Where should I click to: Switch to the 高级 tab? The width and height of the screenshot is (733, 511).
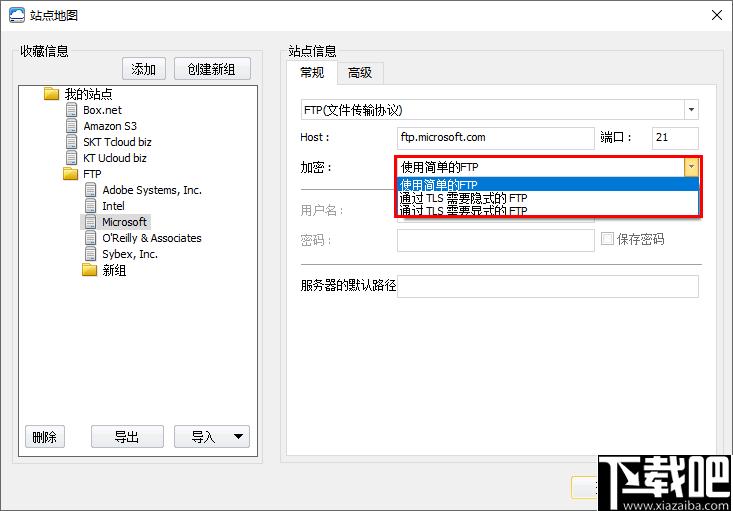[x=359, y=72]
